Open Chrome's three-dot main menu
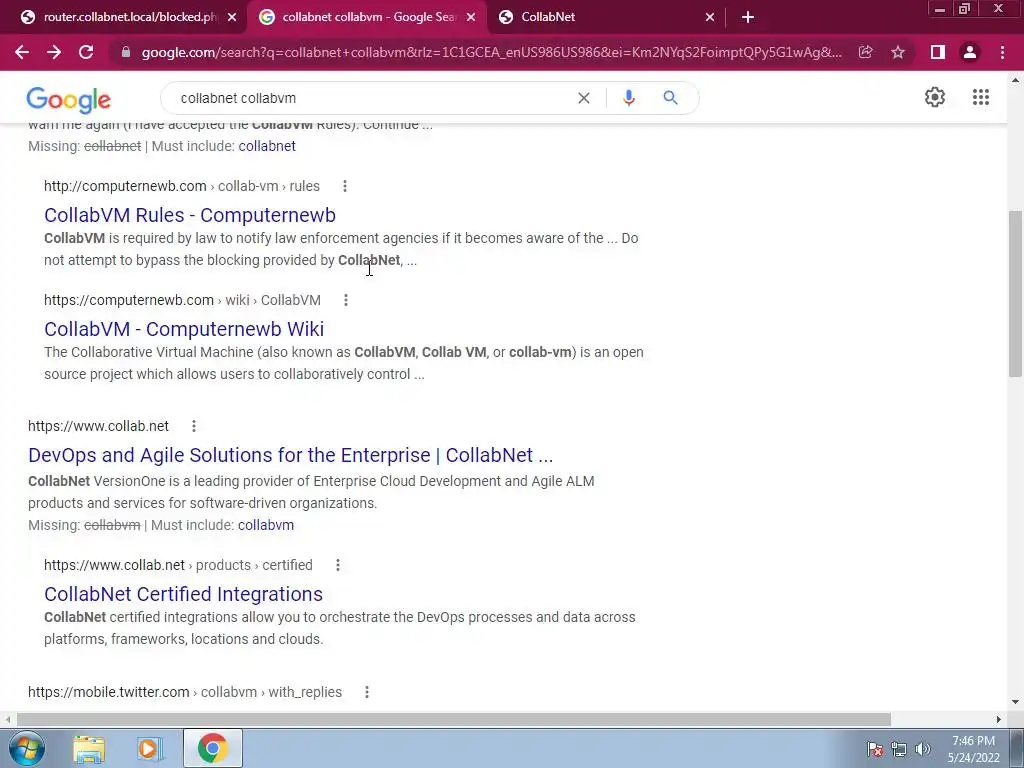Viewport: 1024px width, 768px height. 1002,52
